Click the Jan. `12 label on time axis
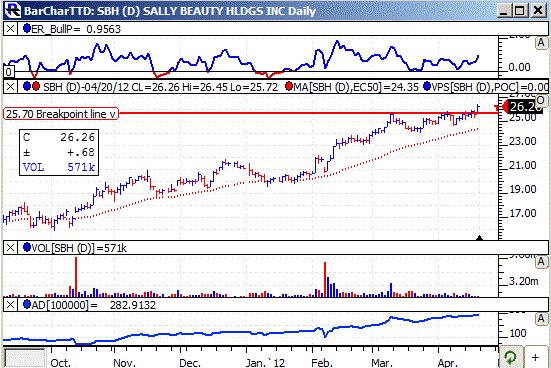Viewport: 551px width, 368px height. (265, 362)
